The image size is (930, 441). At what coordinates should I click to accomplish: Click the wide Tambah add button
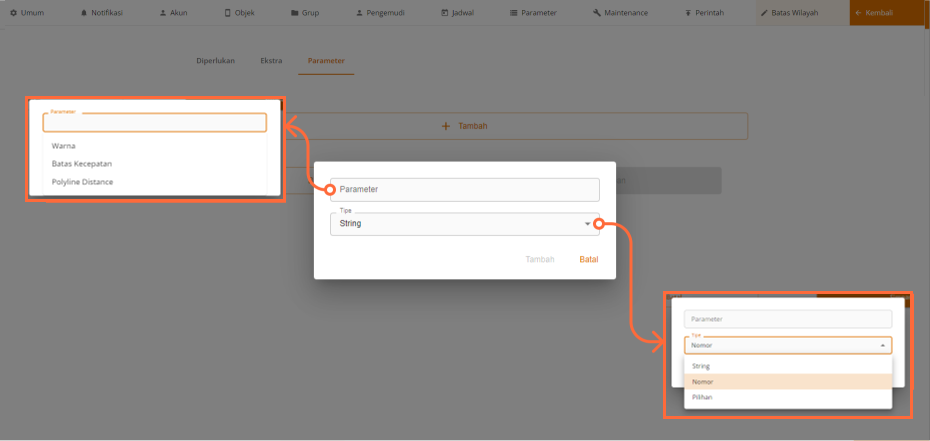pyautogui.click(x=464, y=126)
